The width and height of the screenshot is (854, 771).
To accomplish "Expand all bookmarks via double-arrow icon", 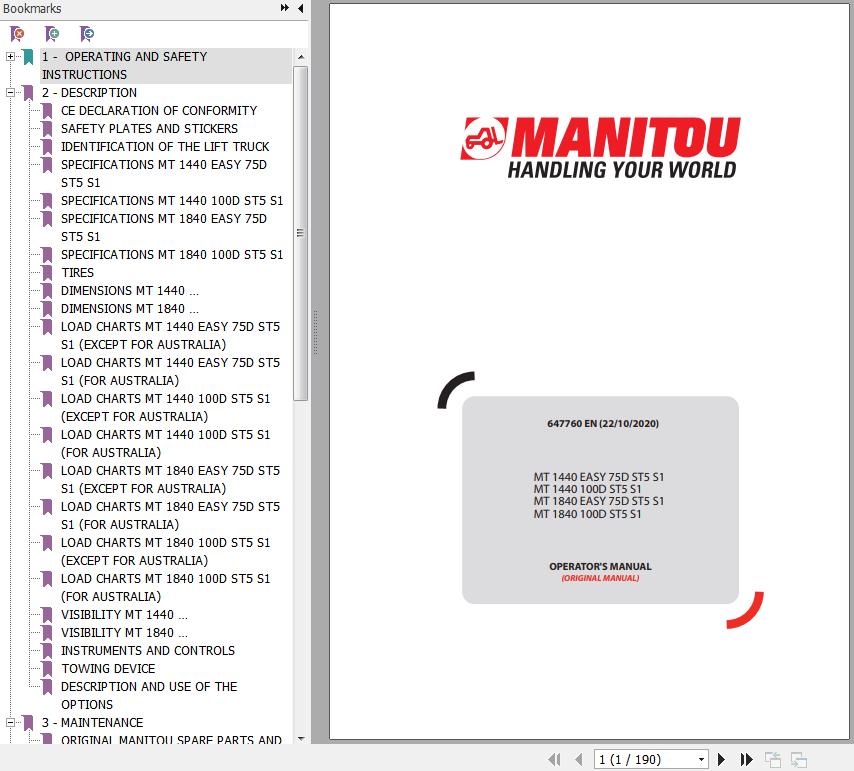I will point(284,8).
